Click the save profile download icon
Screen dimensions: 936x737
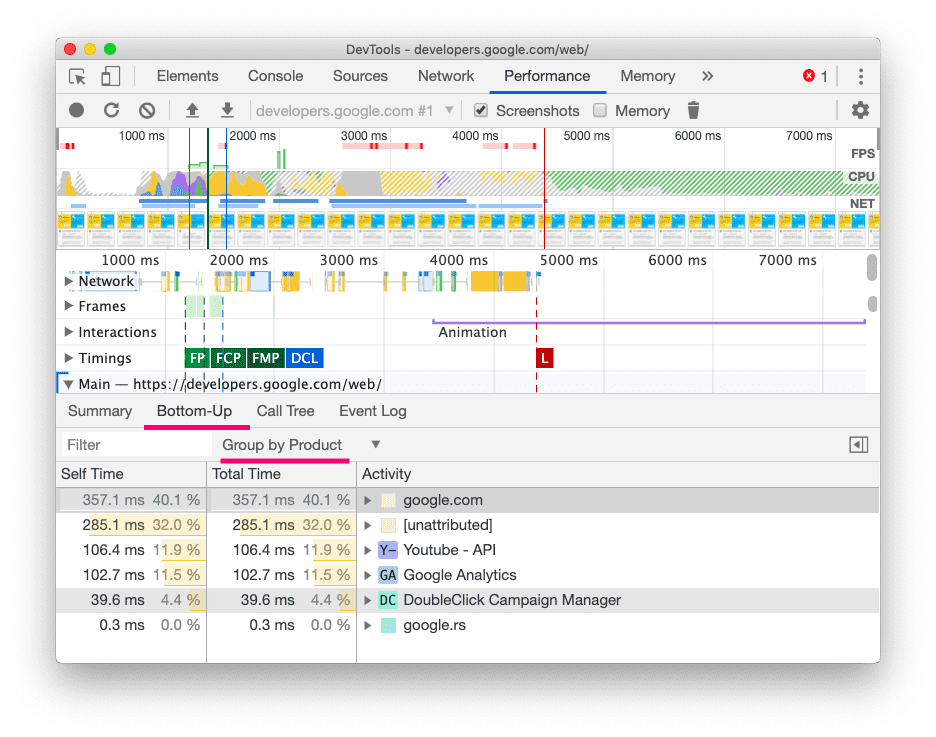pyautogui.click(x=227, y=111)
